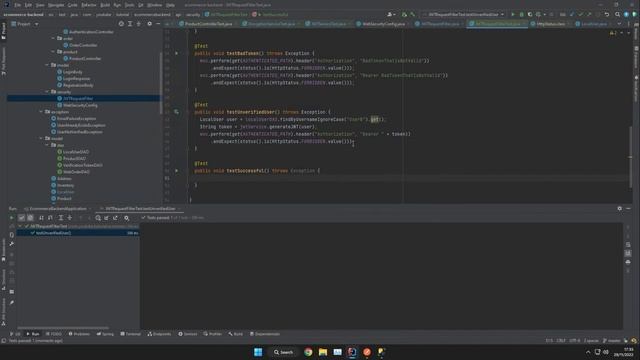640x360 pixels.
Task: Collapse the product folder
Action: point(53,52)
